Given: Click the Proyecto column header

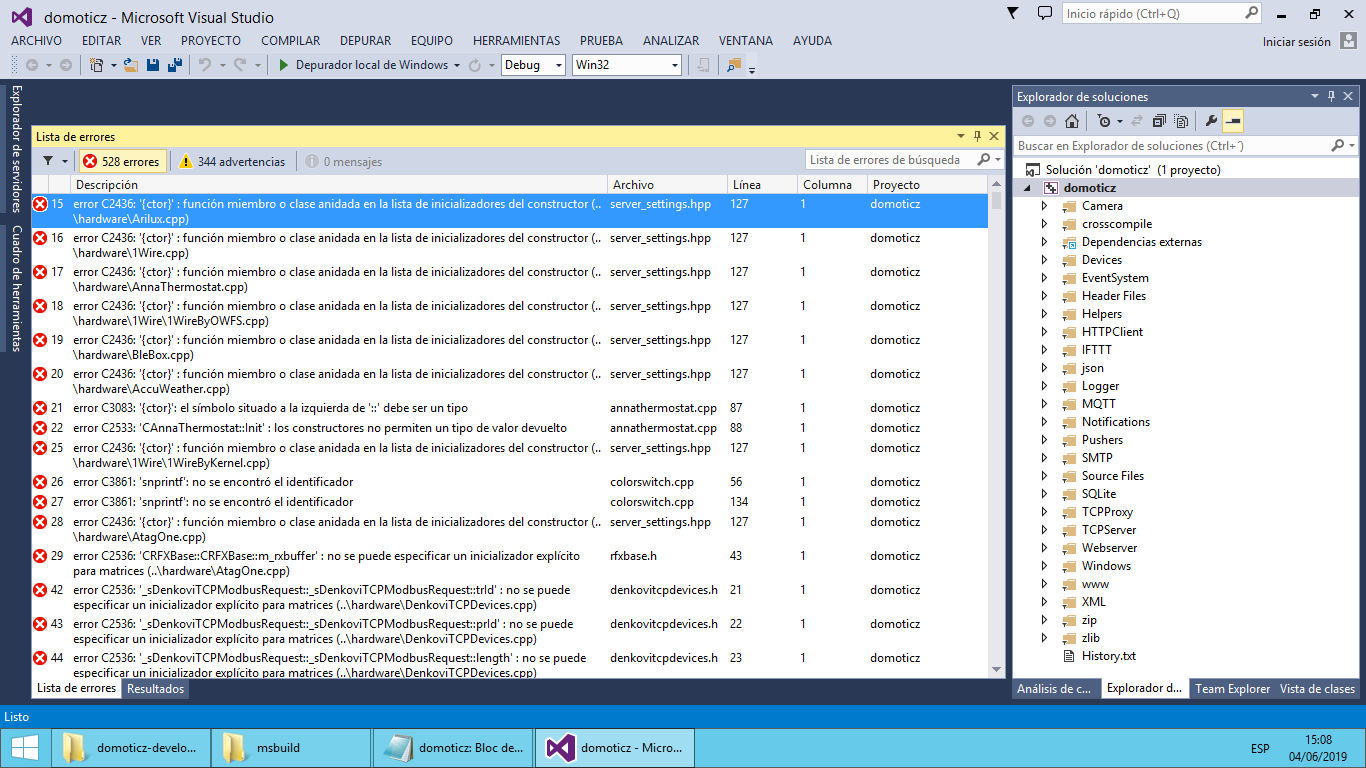Looking at the screenshot, I should point(927,185).
